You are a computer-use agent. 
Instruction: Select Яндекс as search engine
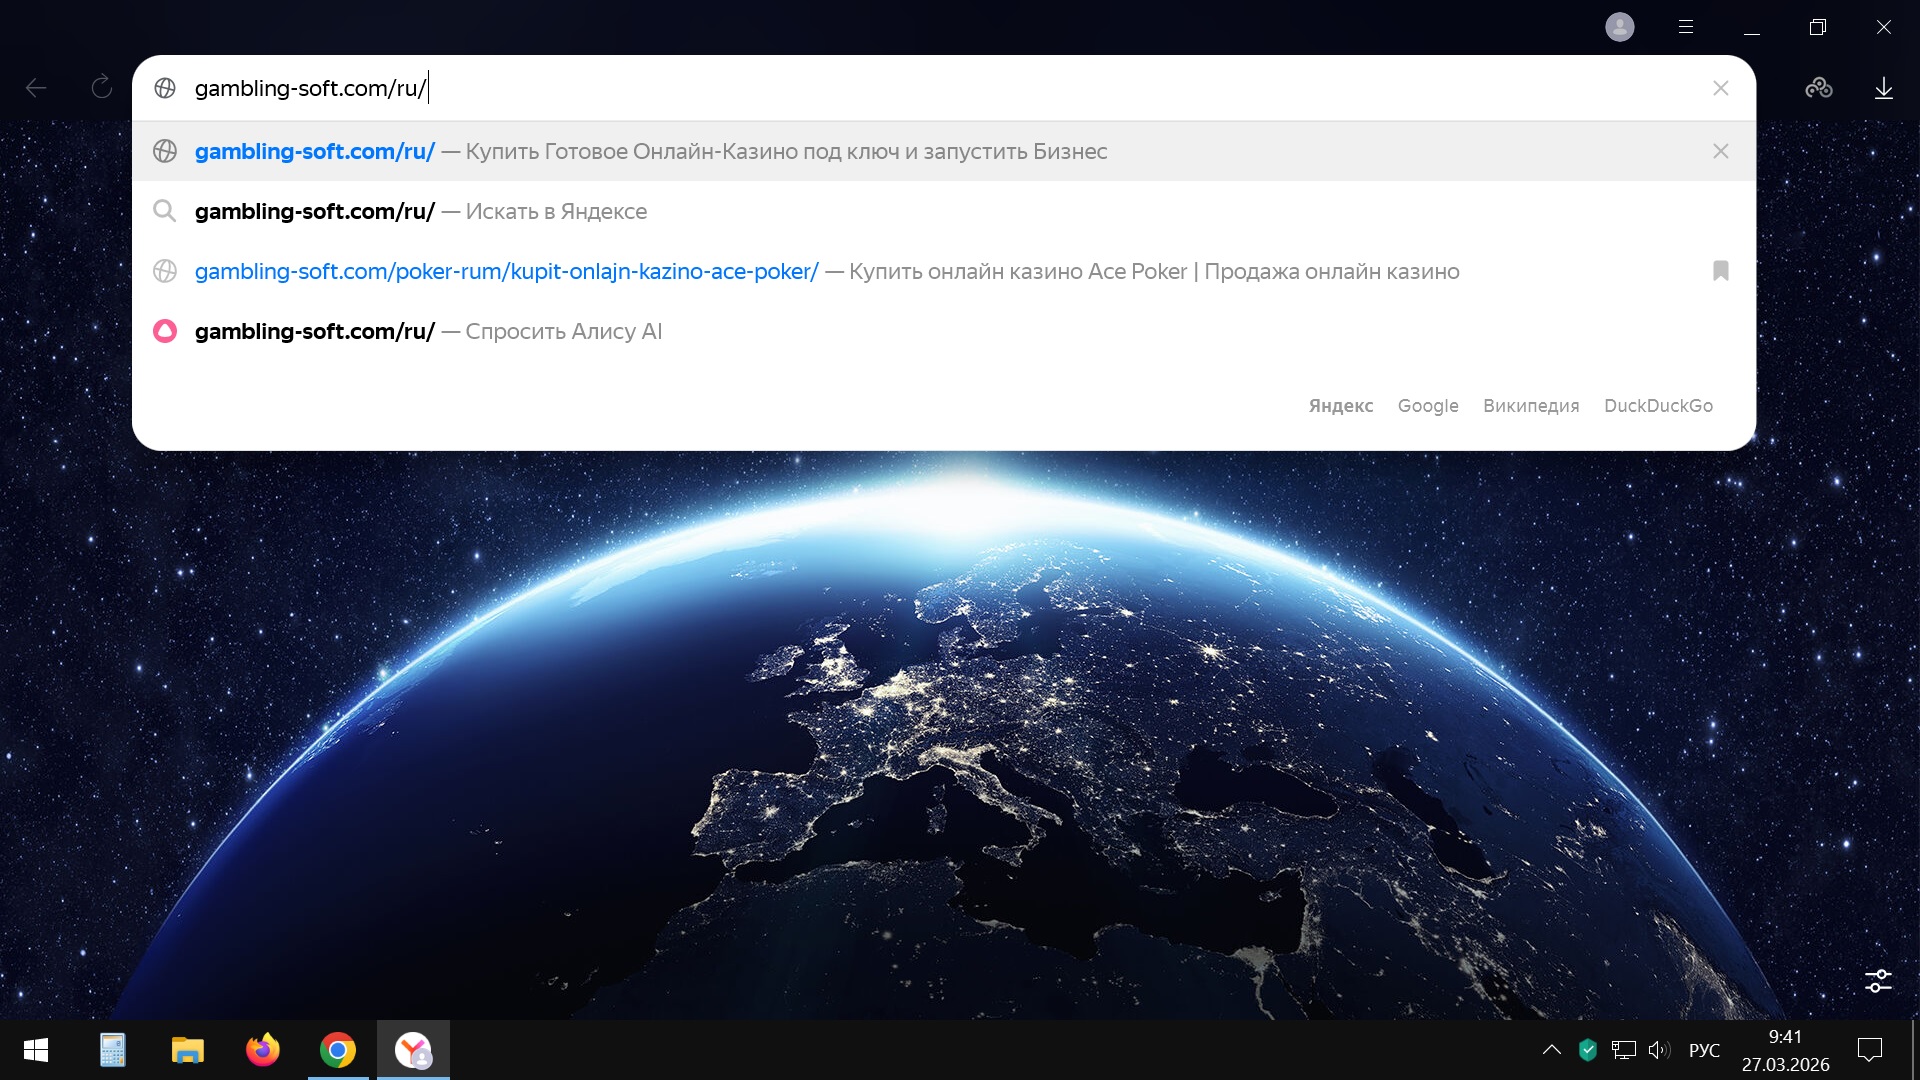(x=1340, y=406)
